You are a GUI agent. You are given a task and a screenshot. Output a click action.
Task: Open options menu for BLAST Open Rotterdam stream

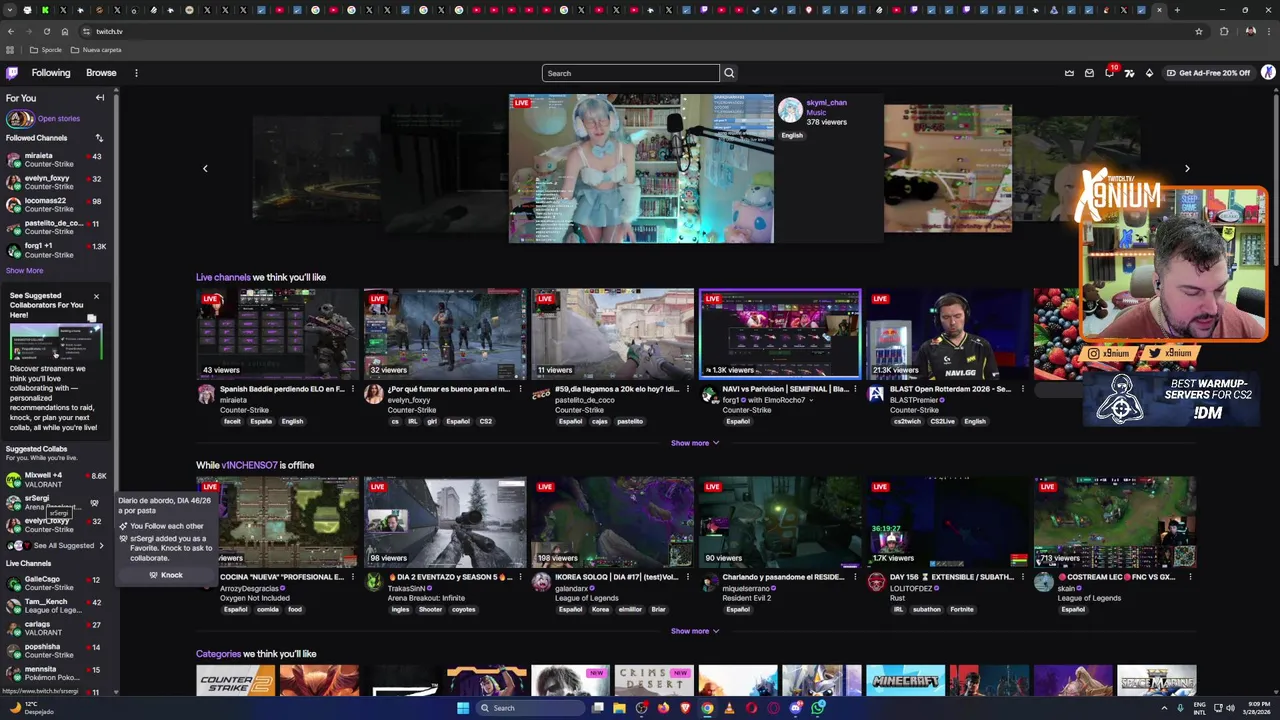pyautogui.click(x=1022, y=389)
